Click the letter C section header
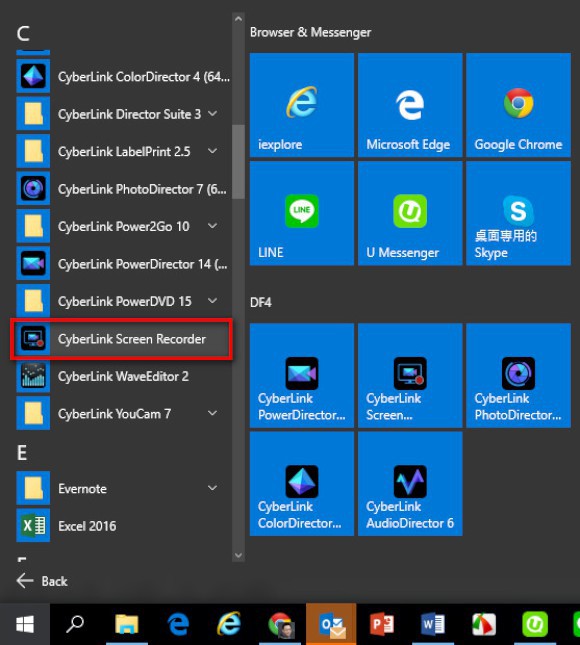This screenshot has height=645, width=580. 23,33
